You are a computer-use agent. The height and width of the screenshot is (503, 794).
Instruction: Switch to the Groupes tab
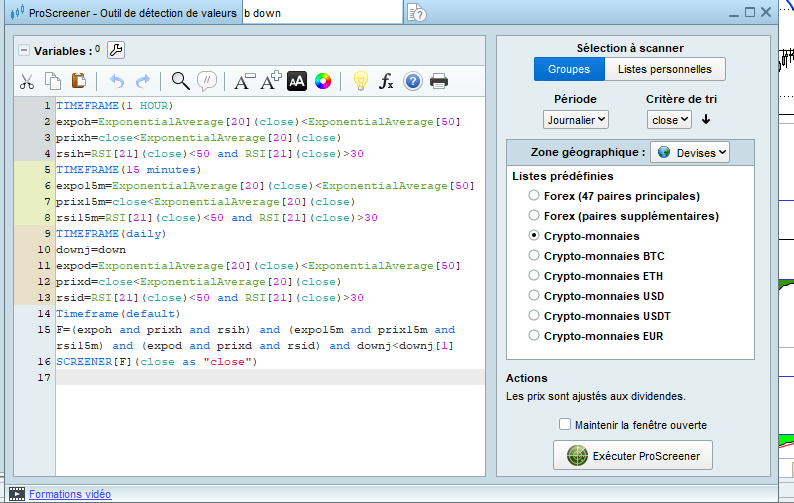click(569, 69)
